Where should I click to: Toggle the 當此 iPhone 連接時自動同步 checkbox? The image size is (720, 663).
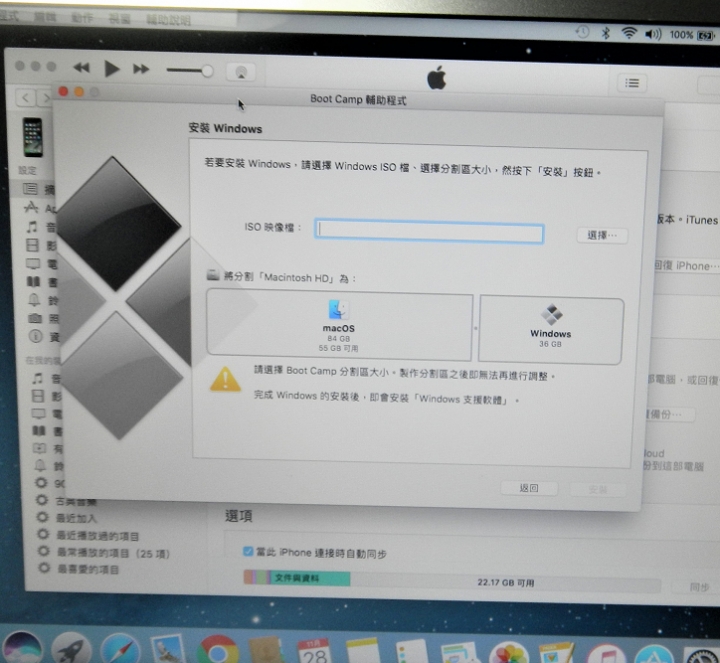(248, 551)
